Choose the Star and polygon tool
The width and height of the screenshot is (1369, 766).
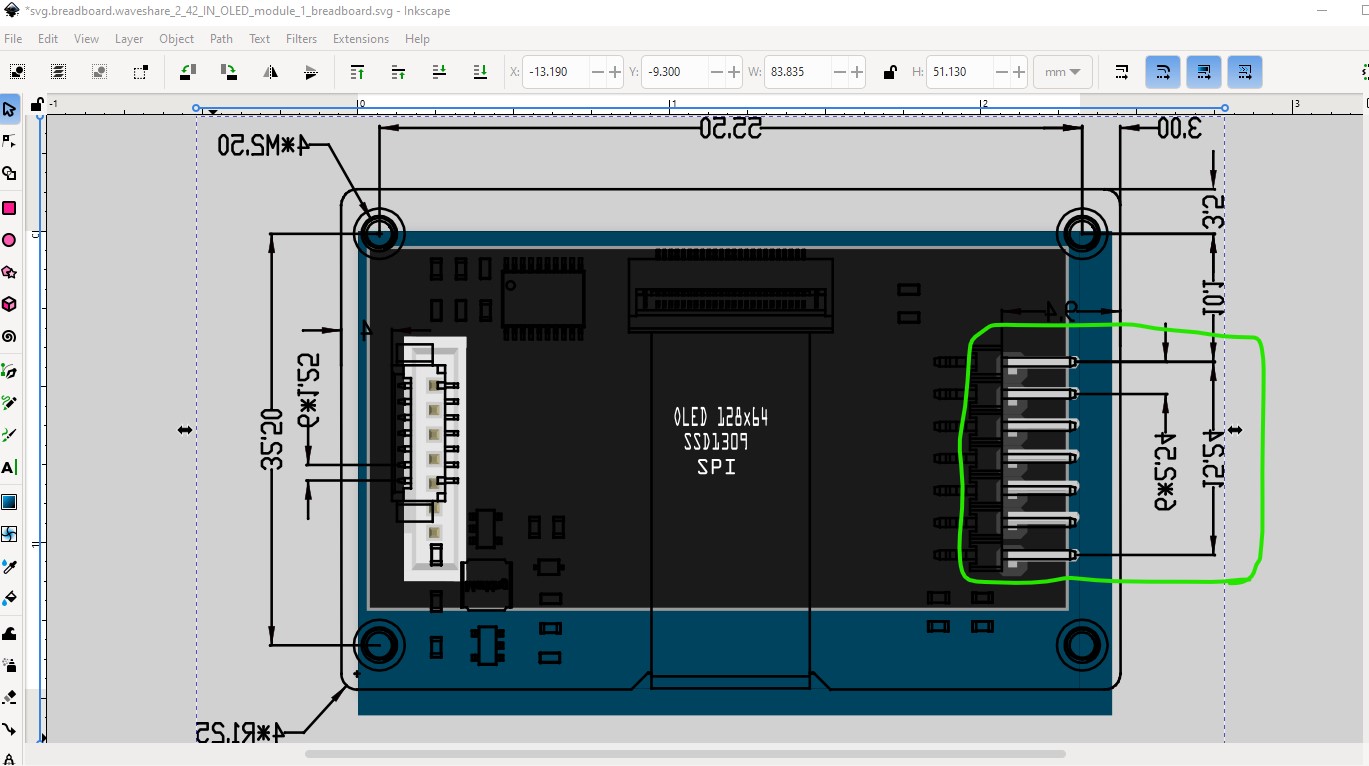[9, 272]
